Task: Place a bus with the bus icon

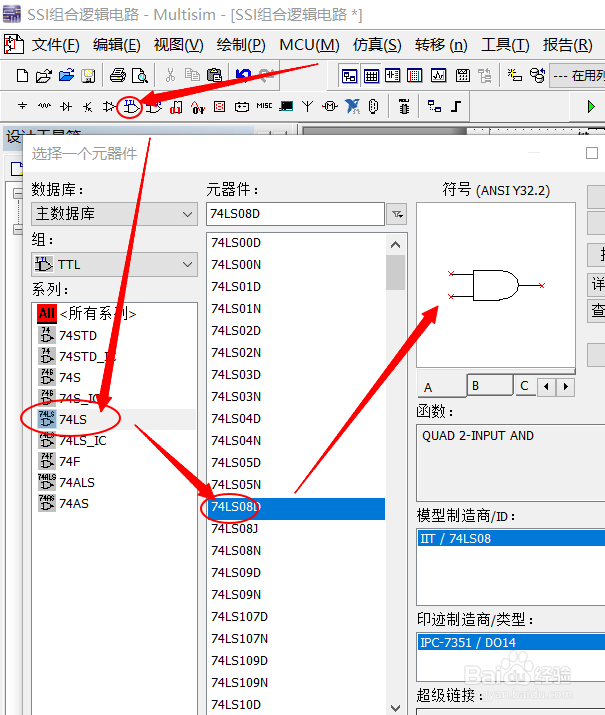Action: point(456,107)
